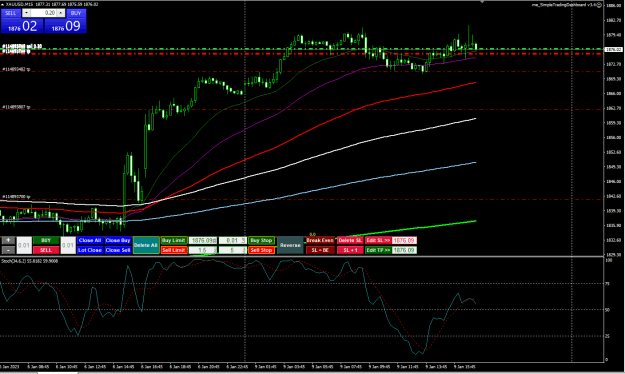Click the Close Buy button
Image resolution: width=625 pixels, height=374 pixels.
[x=118, y=240]
